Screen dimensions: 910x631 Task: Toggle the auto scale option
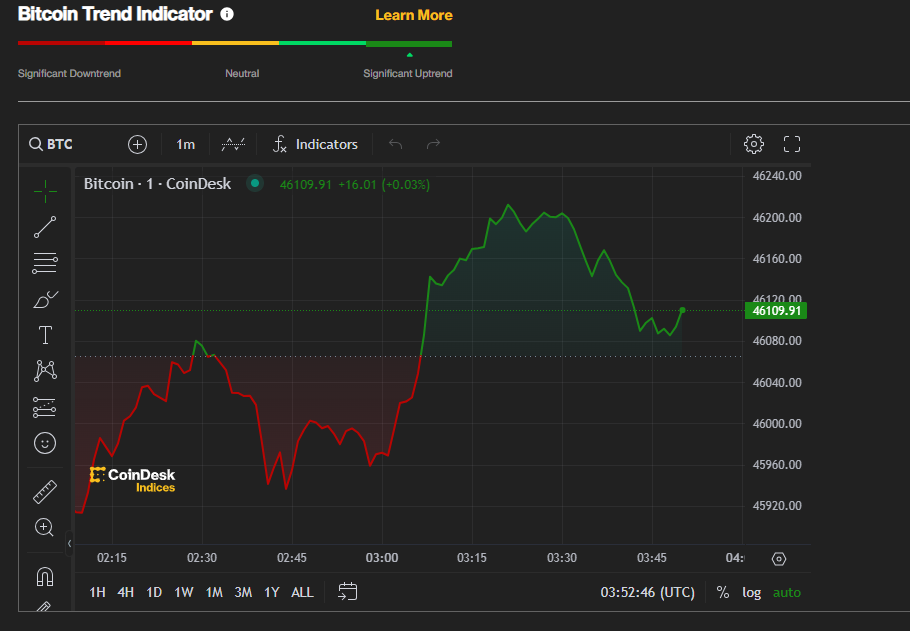(x=787, y=592)
